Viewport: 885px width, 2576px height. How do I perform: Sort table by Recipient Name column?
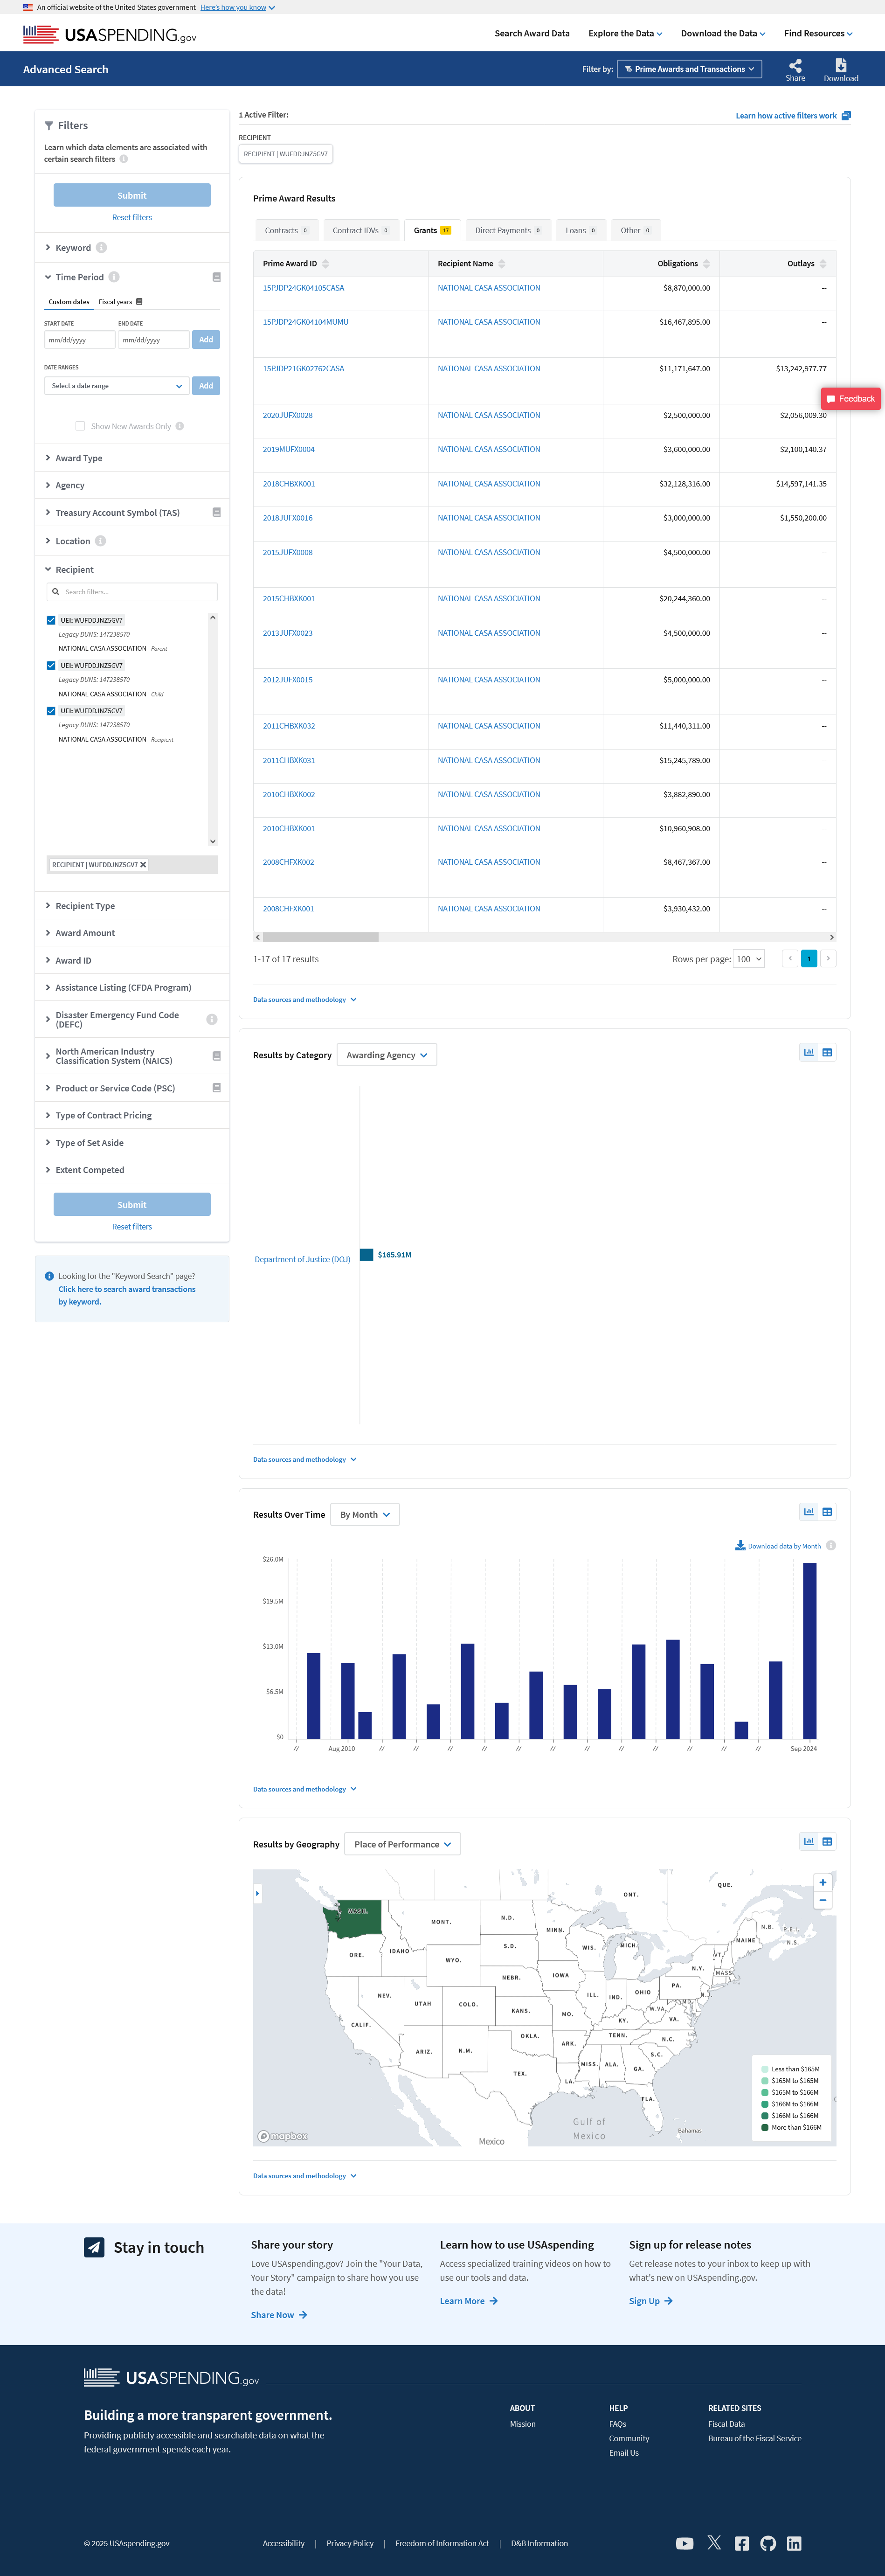click(502, 264)
